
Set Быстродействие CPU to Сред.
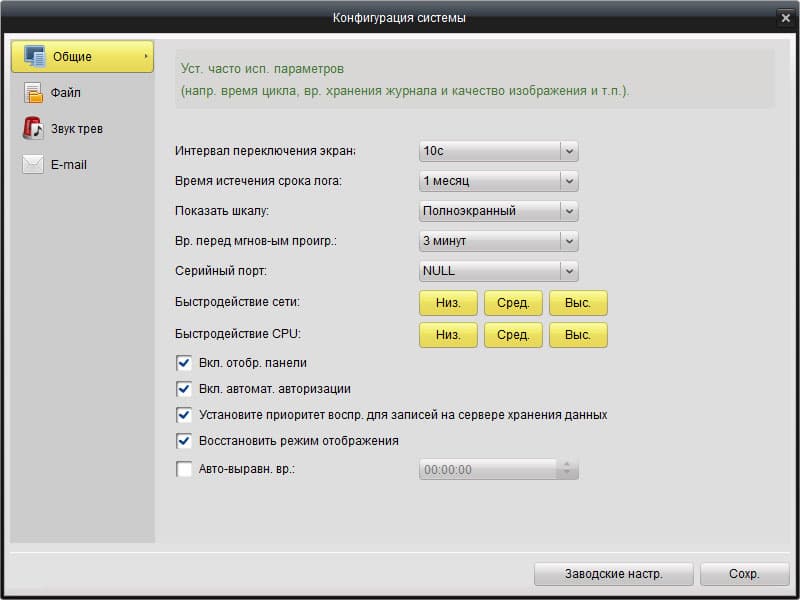pyautogui.click(x=513, y=335)
